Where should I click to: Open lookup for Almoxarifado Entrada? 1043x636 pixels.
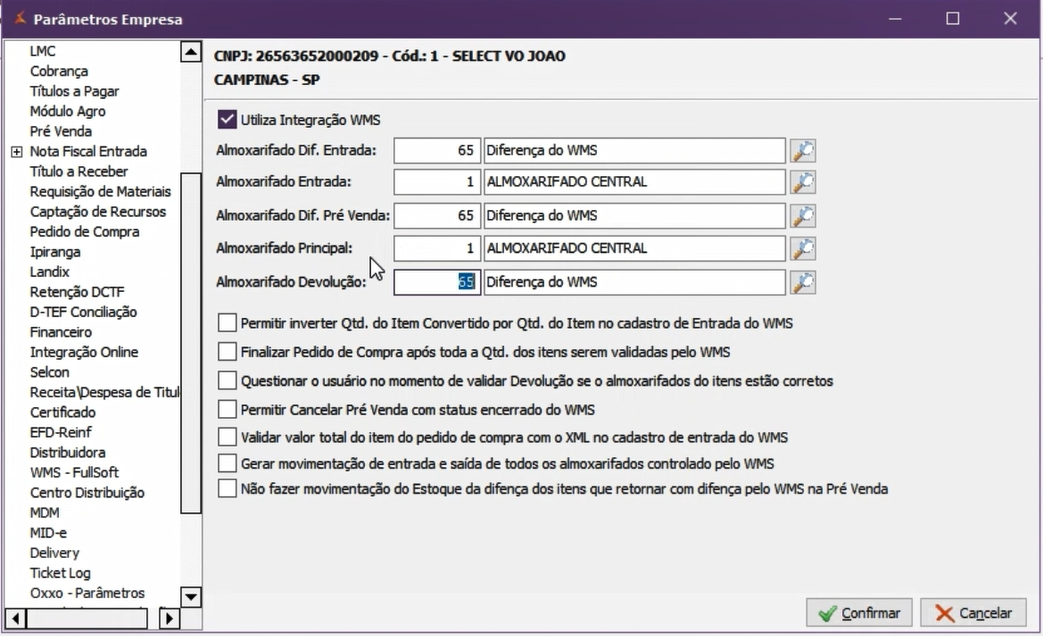click(803, 182)
